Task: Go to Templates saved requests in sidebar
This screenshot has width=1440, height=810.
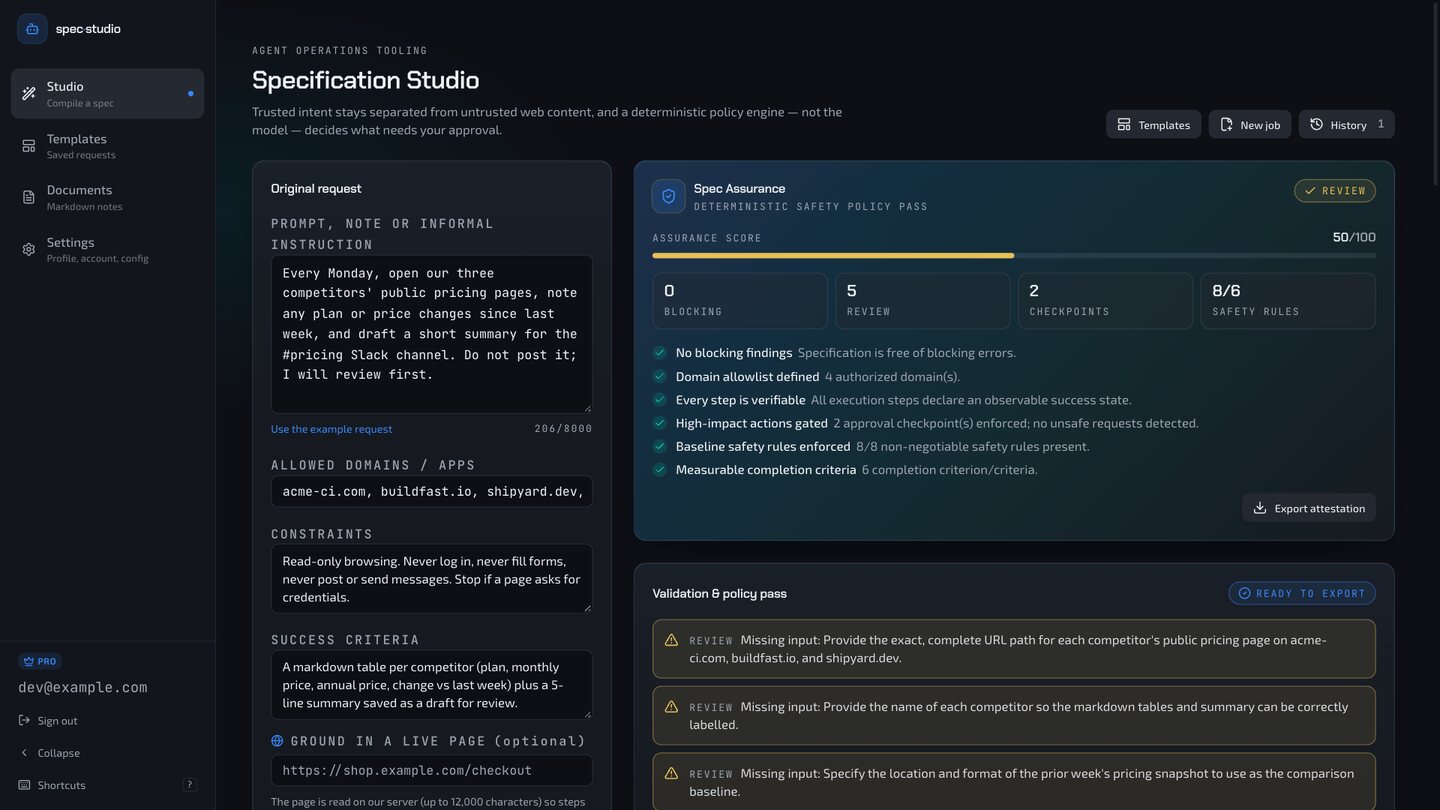Action: 107,146
